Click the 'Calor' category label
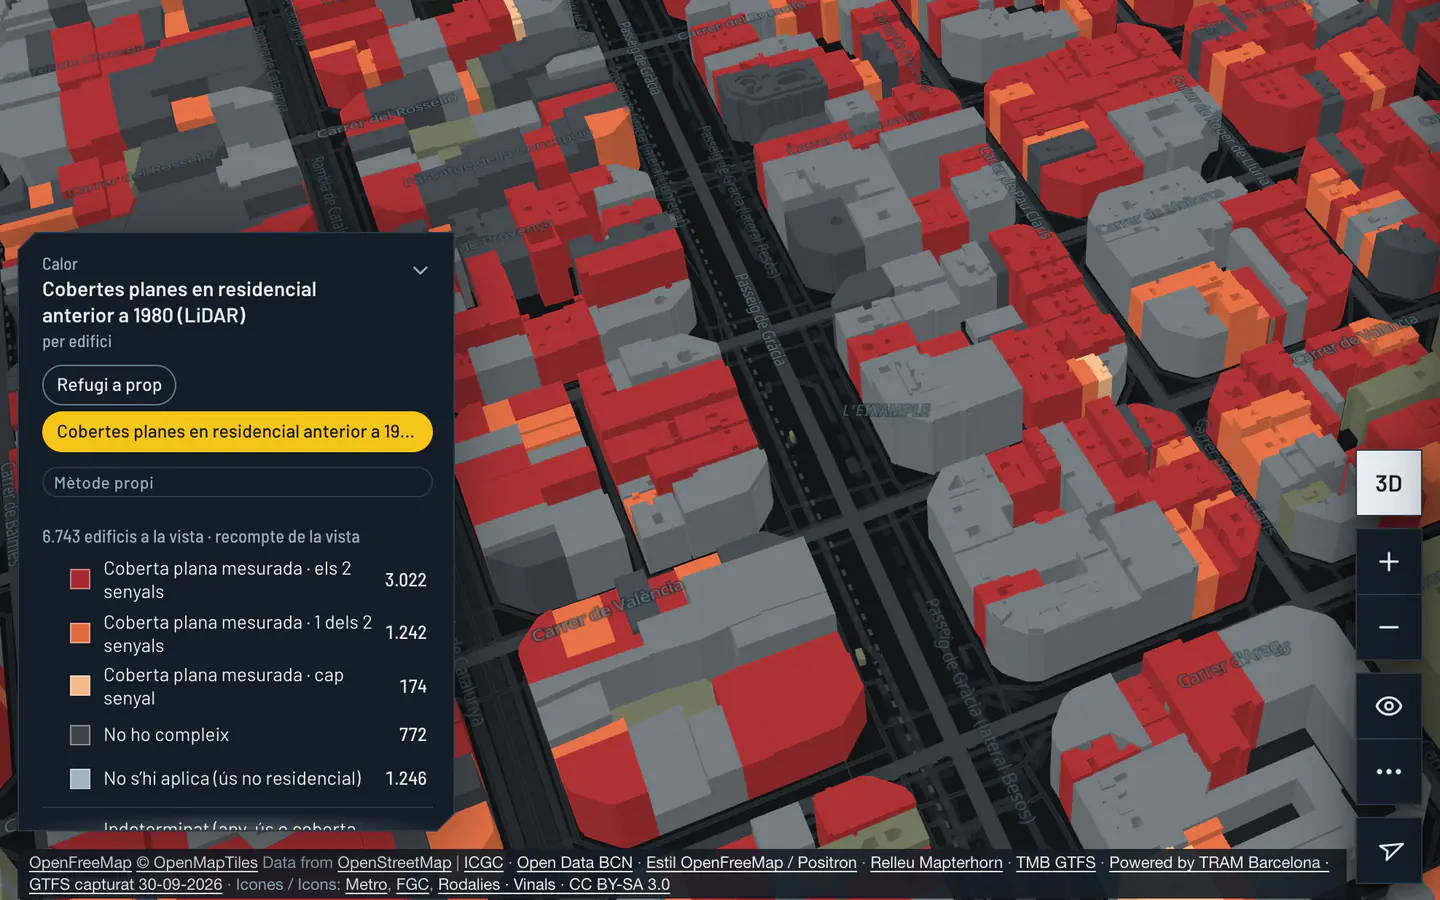This screenshot has height=900, width=1440. (x=60, y=264)
